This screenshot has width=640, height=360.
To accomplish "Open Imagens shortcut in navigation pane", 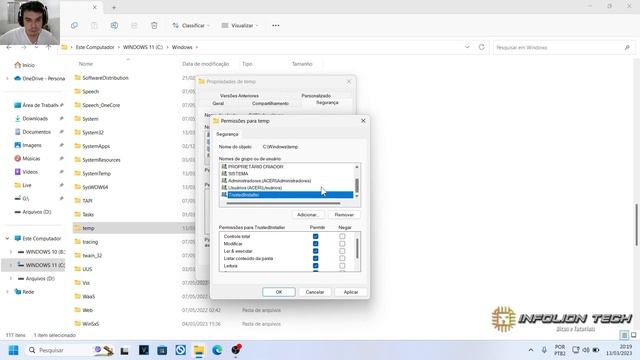I will [32, 145].
